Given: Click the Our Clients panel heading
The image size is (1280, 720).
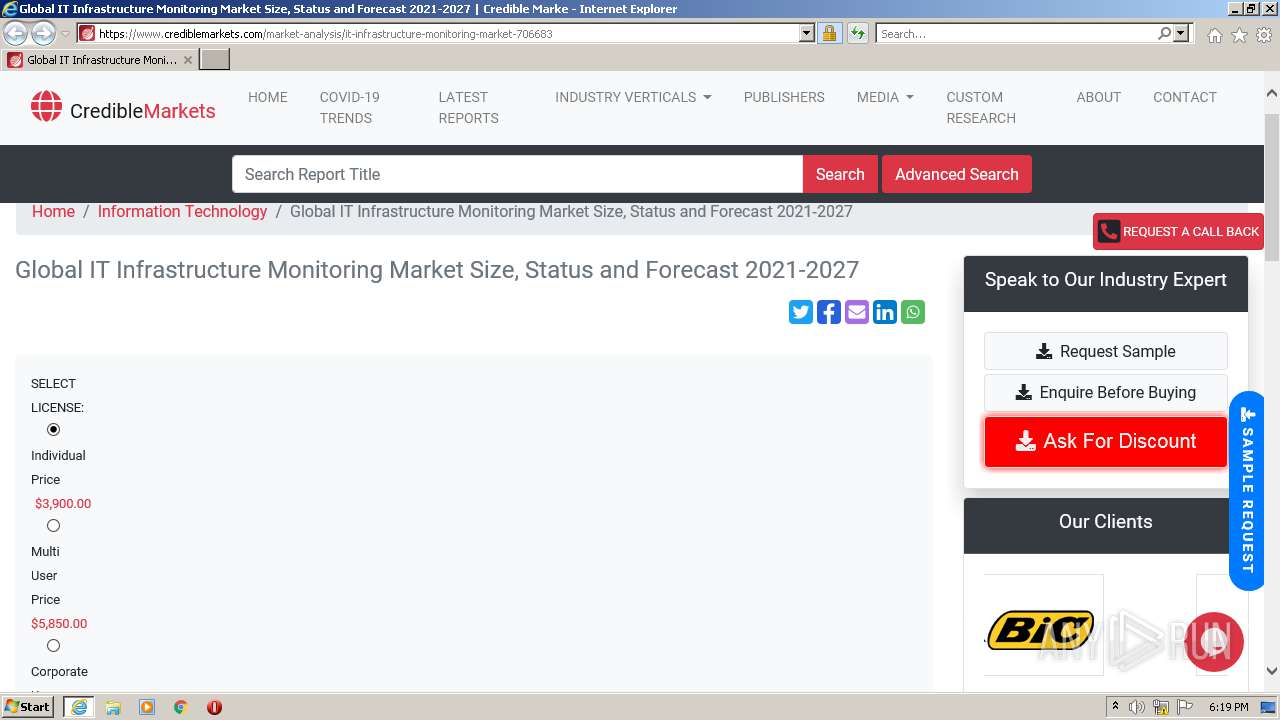Looking at the screenshot, I should tap(1106, 521).
